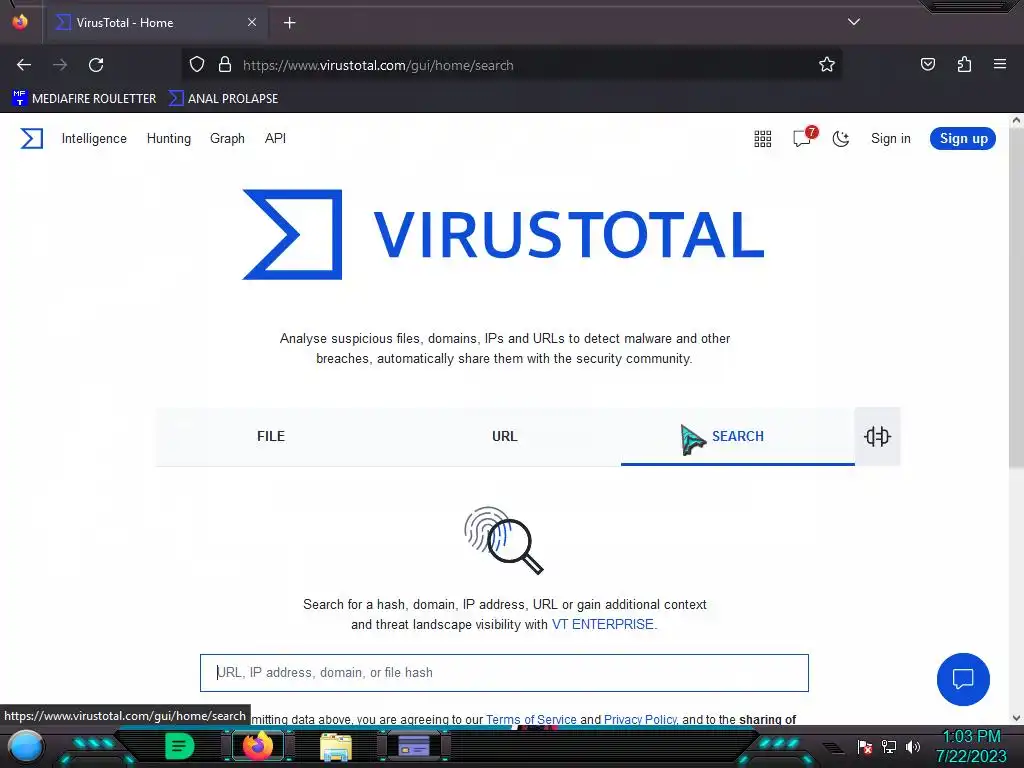Select the VirusTotal - Home browser tab
The image size is (1024, 768).
tap(157, 23)
